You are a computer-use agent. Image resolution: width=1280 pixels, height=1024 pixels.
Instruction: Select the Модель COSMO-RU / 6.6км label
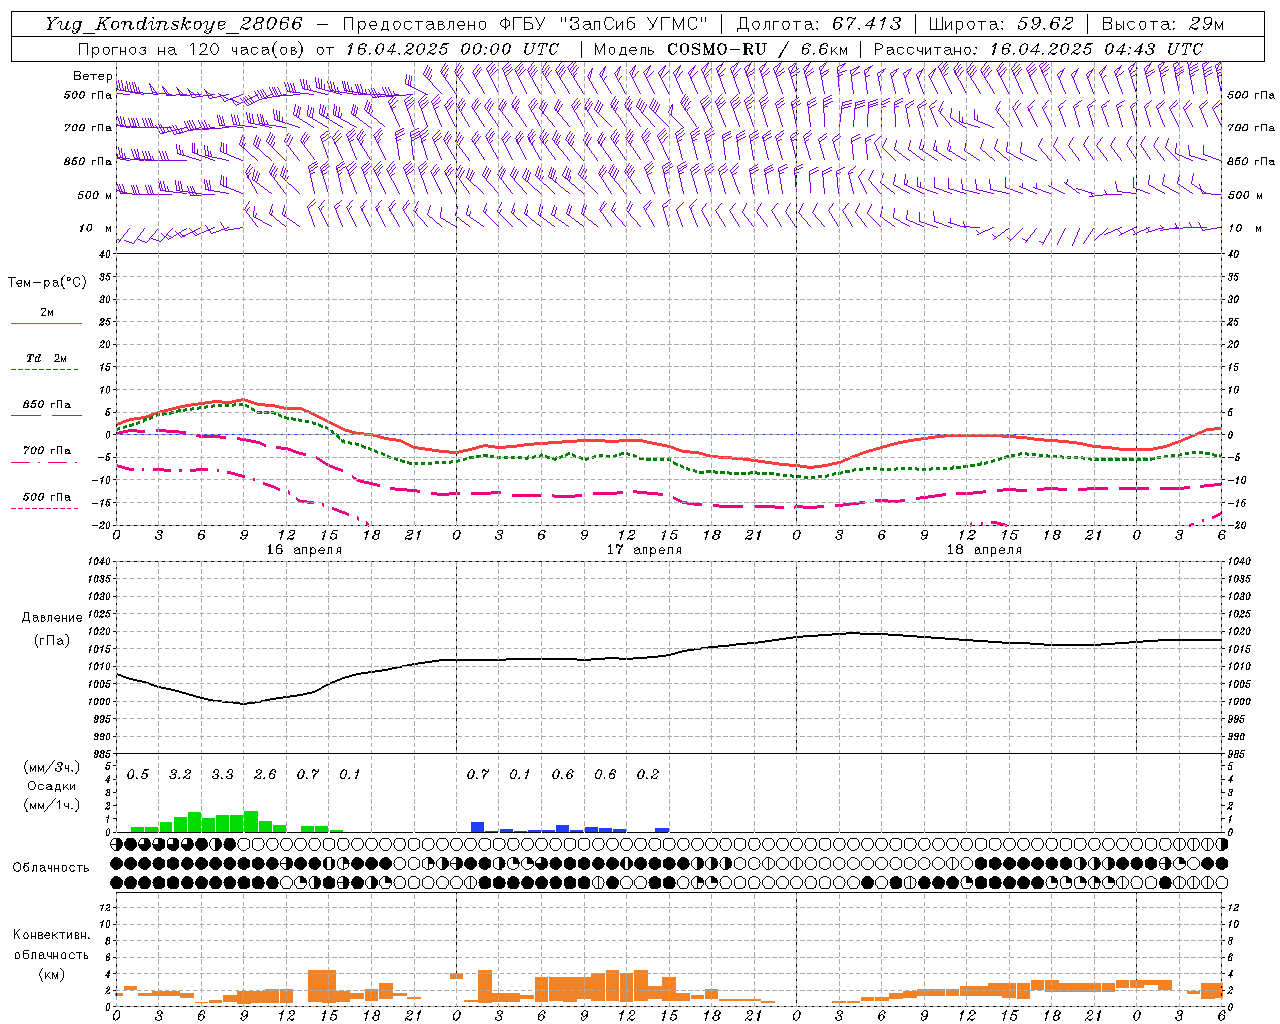click(721, 49)
